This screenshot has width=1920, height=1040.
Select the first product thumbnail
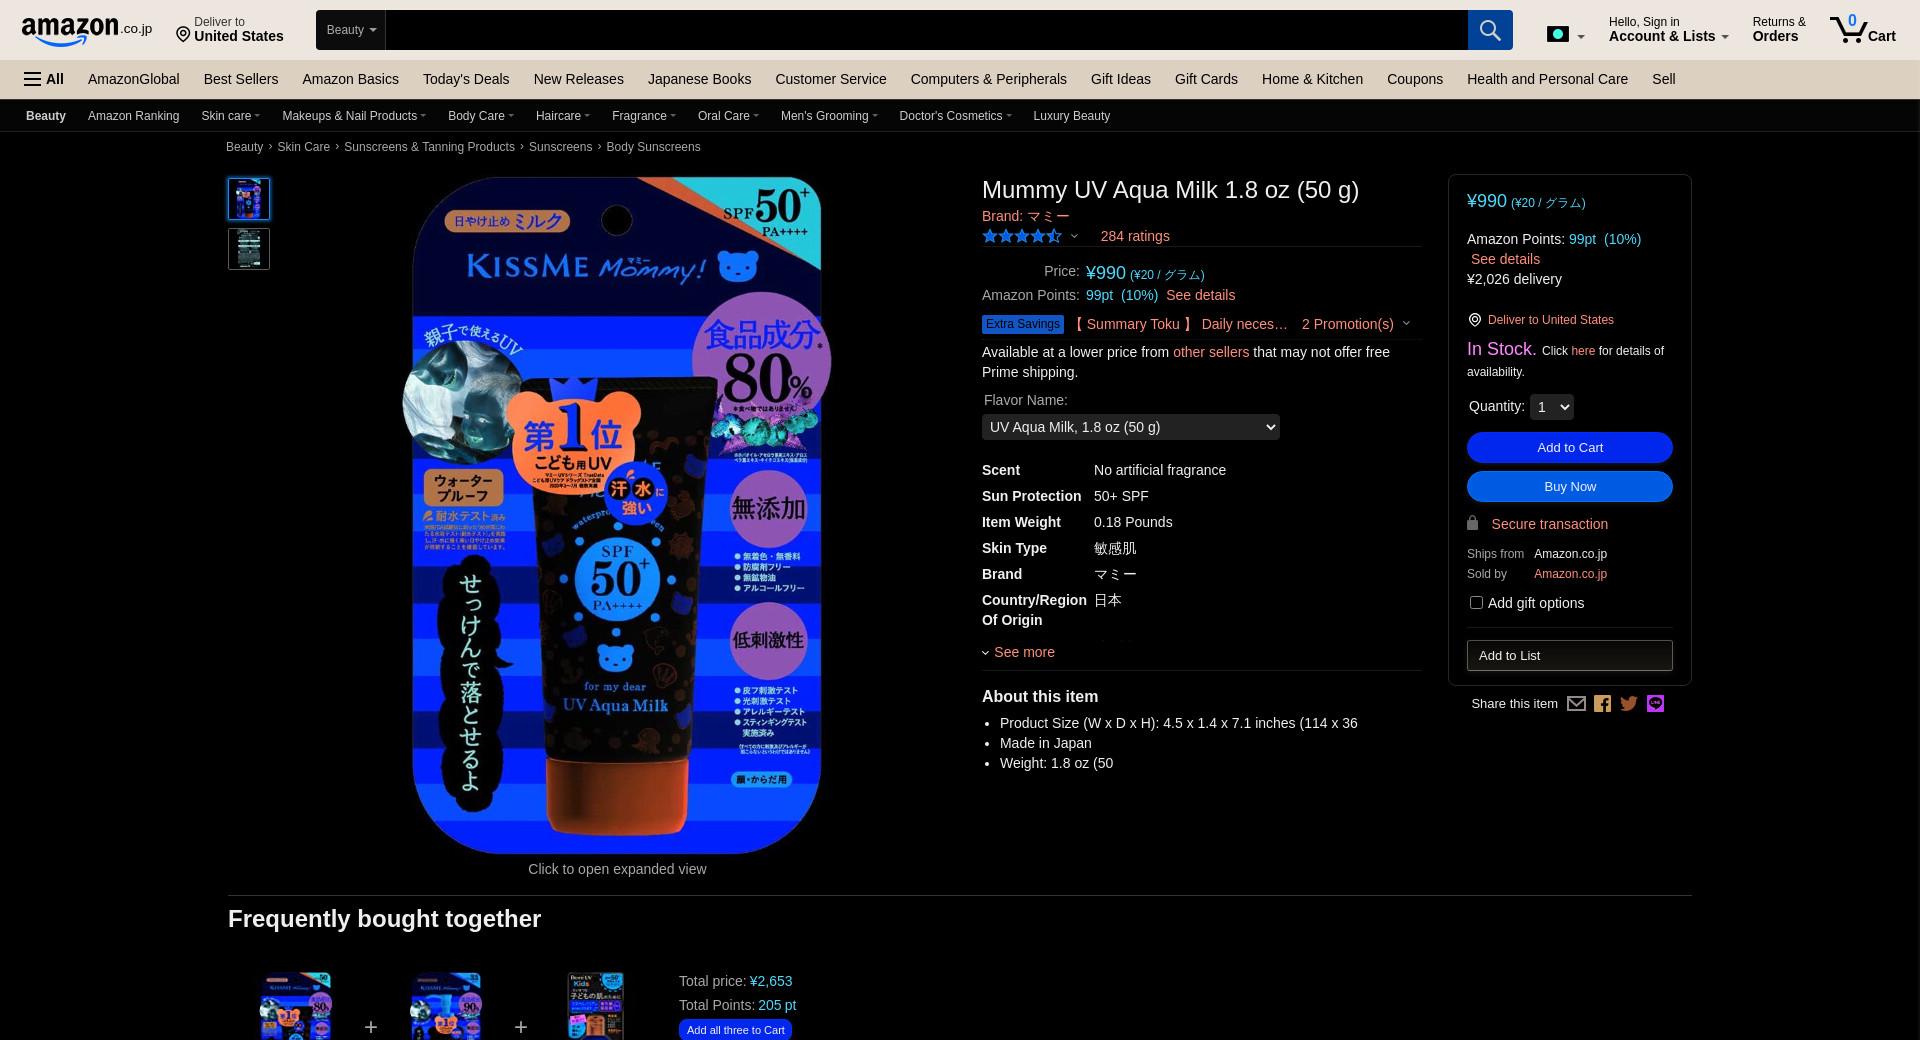coord(249,199)
